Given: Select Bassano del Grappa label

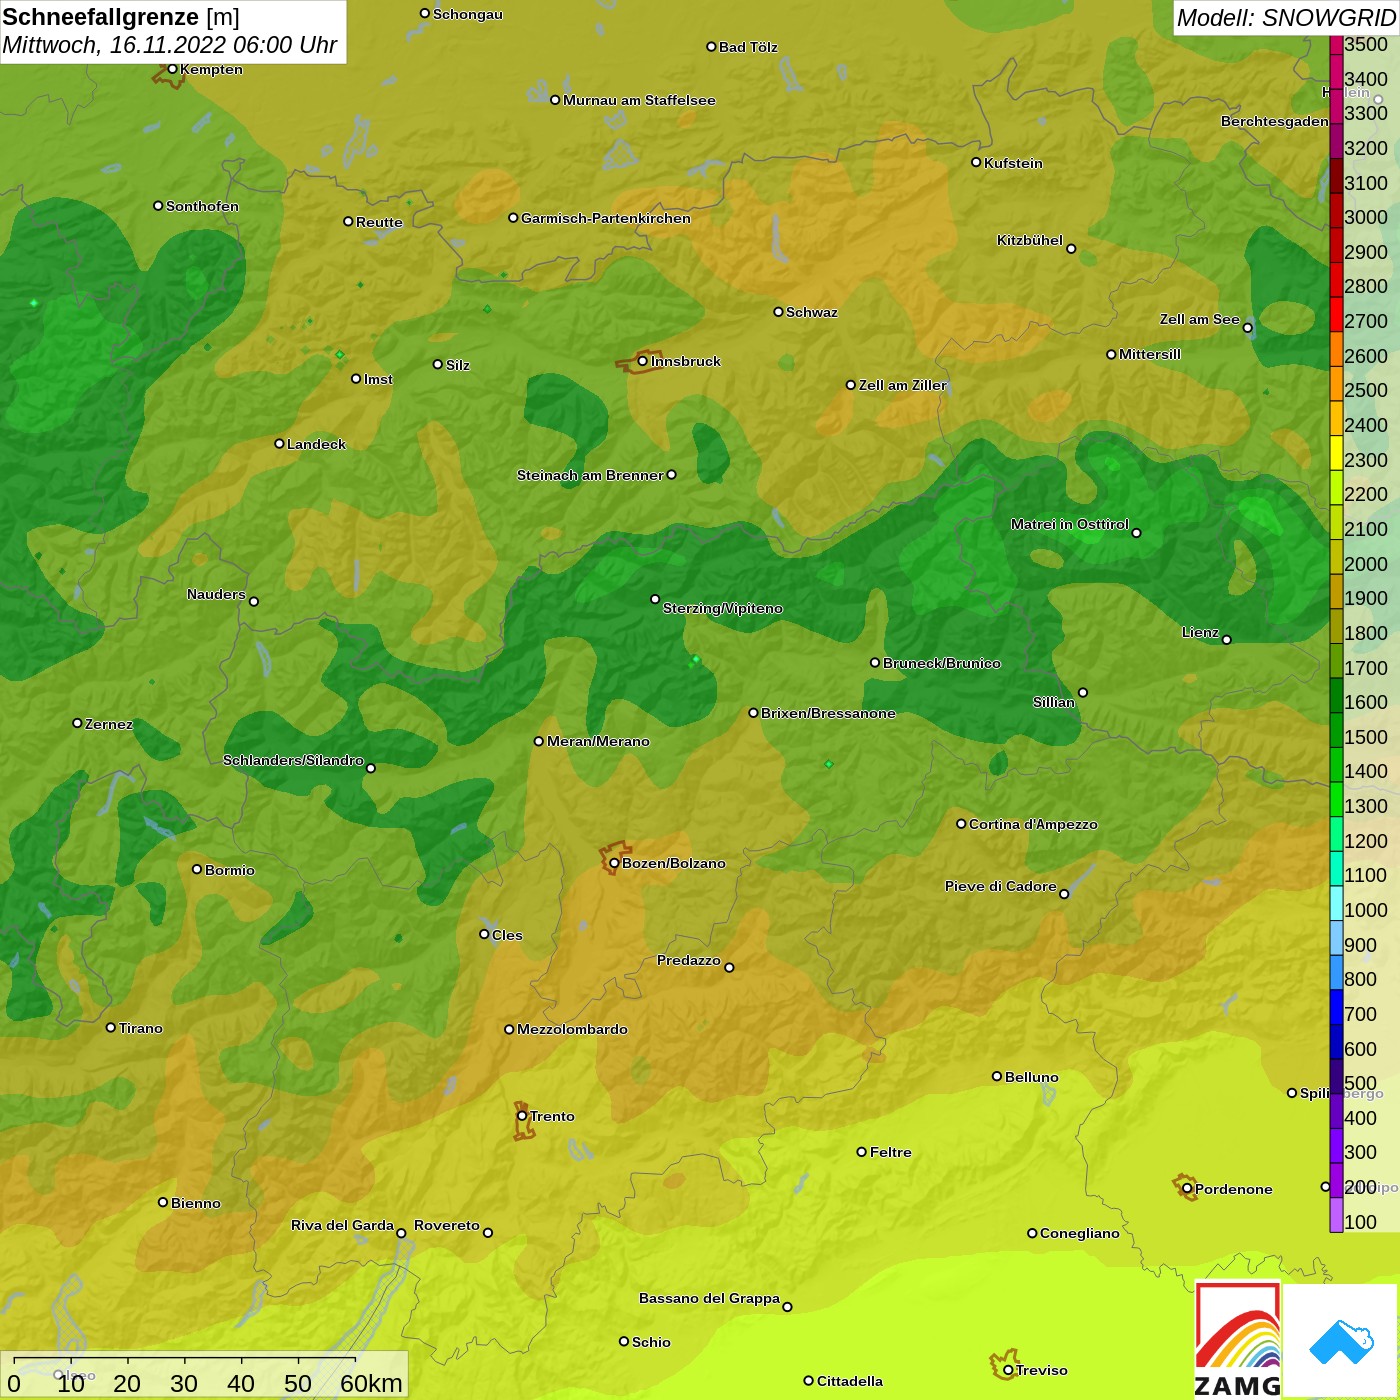Looking at the screenshot, I should (710, 1298).
